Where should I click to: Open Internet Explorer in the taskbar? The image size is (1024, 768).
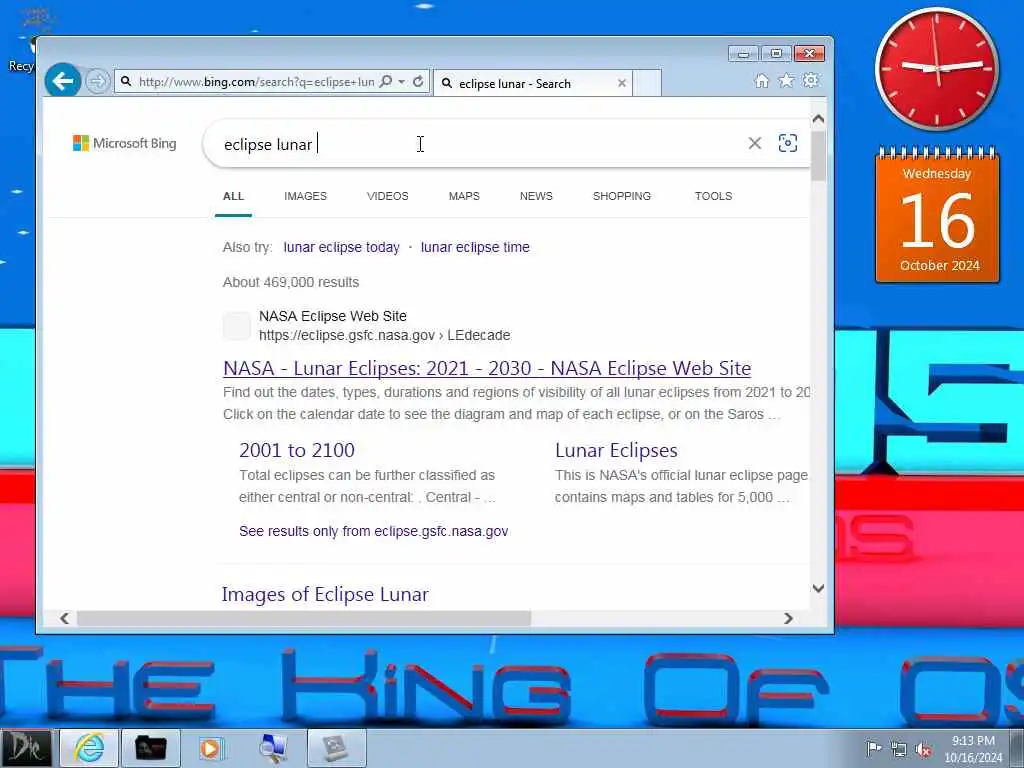pyautogui.click(x=89, y=748)
